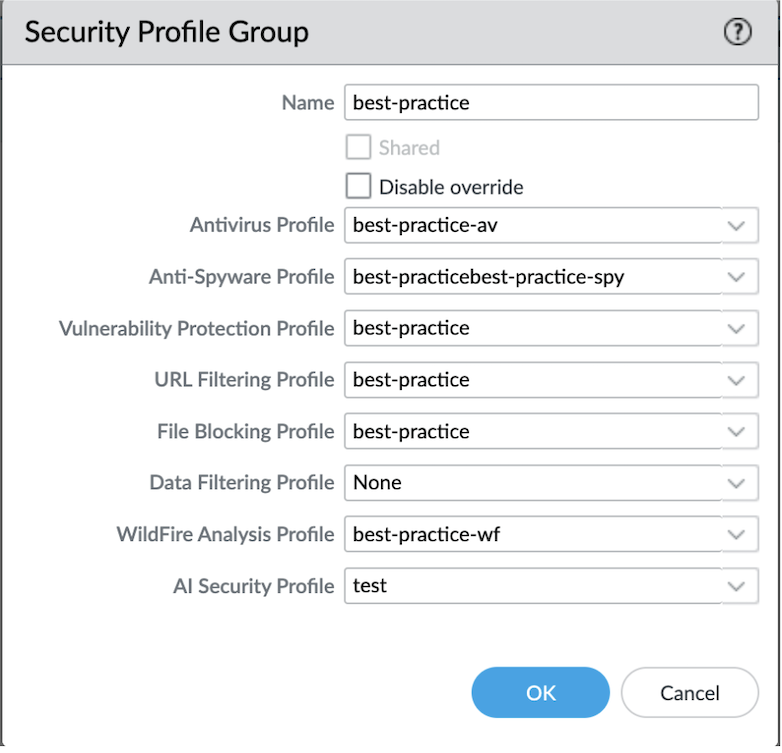Click the OK button
782x753 pixels.
(540, 692)
